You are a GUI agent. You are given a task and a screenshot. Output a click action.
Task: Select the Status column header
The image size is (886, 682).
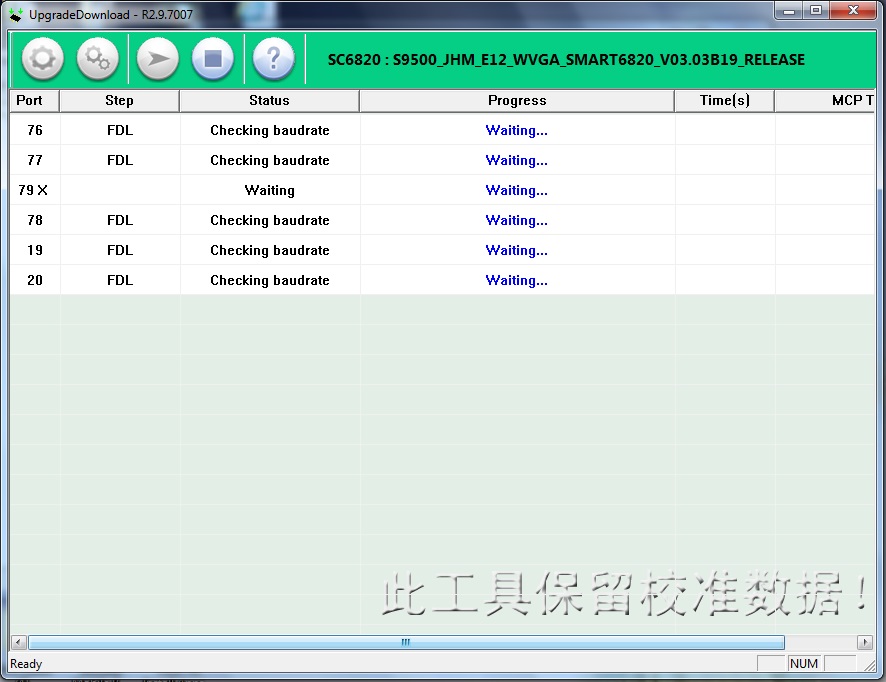coord(269,101)
